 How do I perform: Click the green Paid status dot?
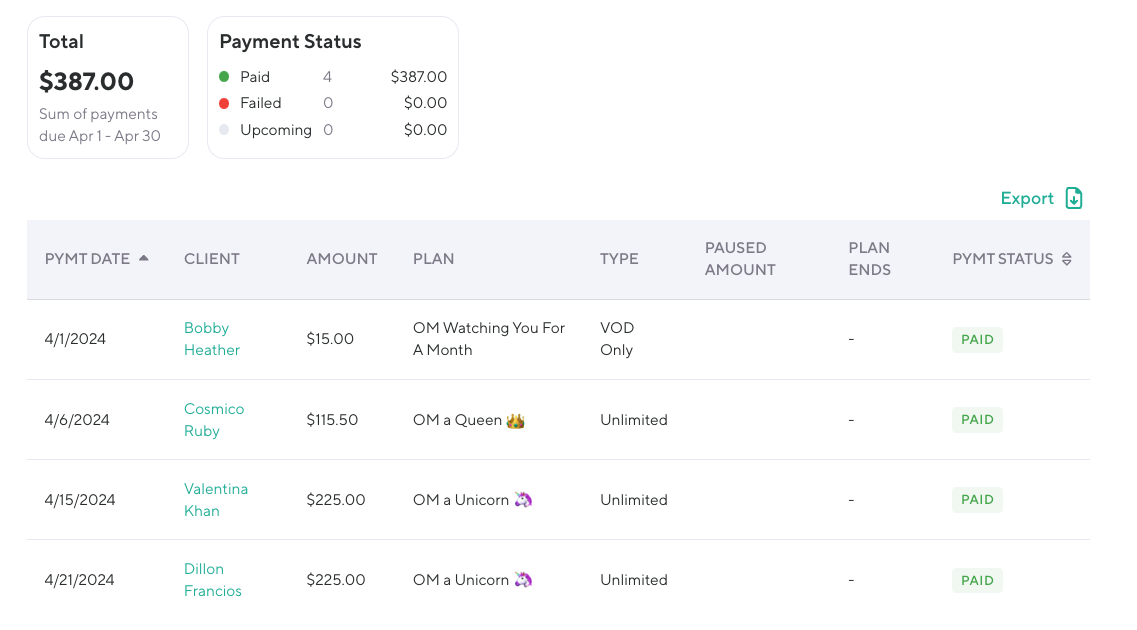(x=224, y=77)
